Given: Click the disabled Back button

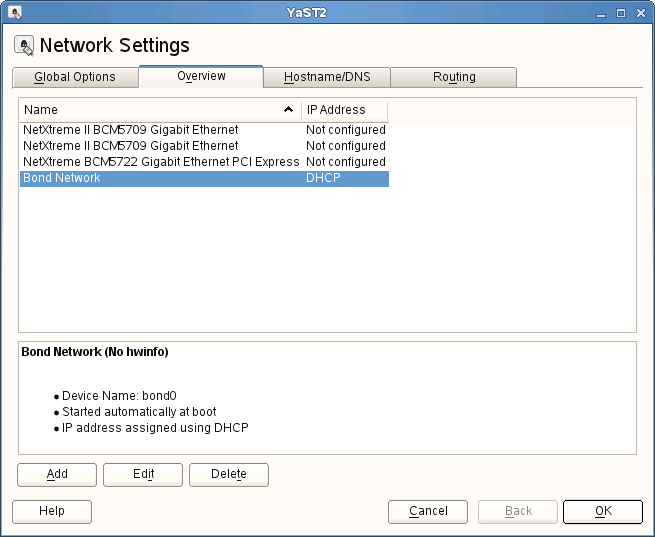Looking at the screenshot, I should [518, 512].
